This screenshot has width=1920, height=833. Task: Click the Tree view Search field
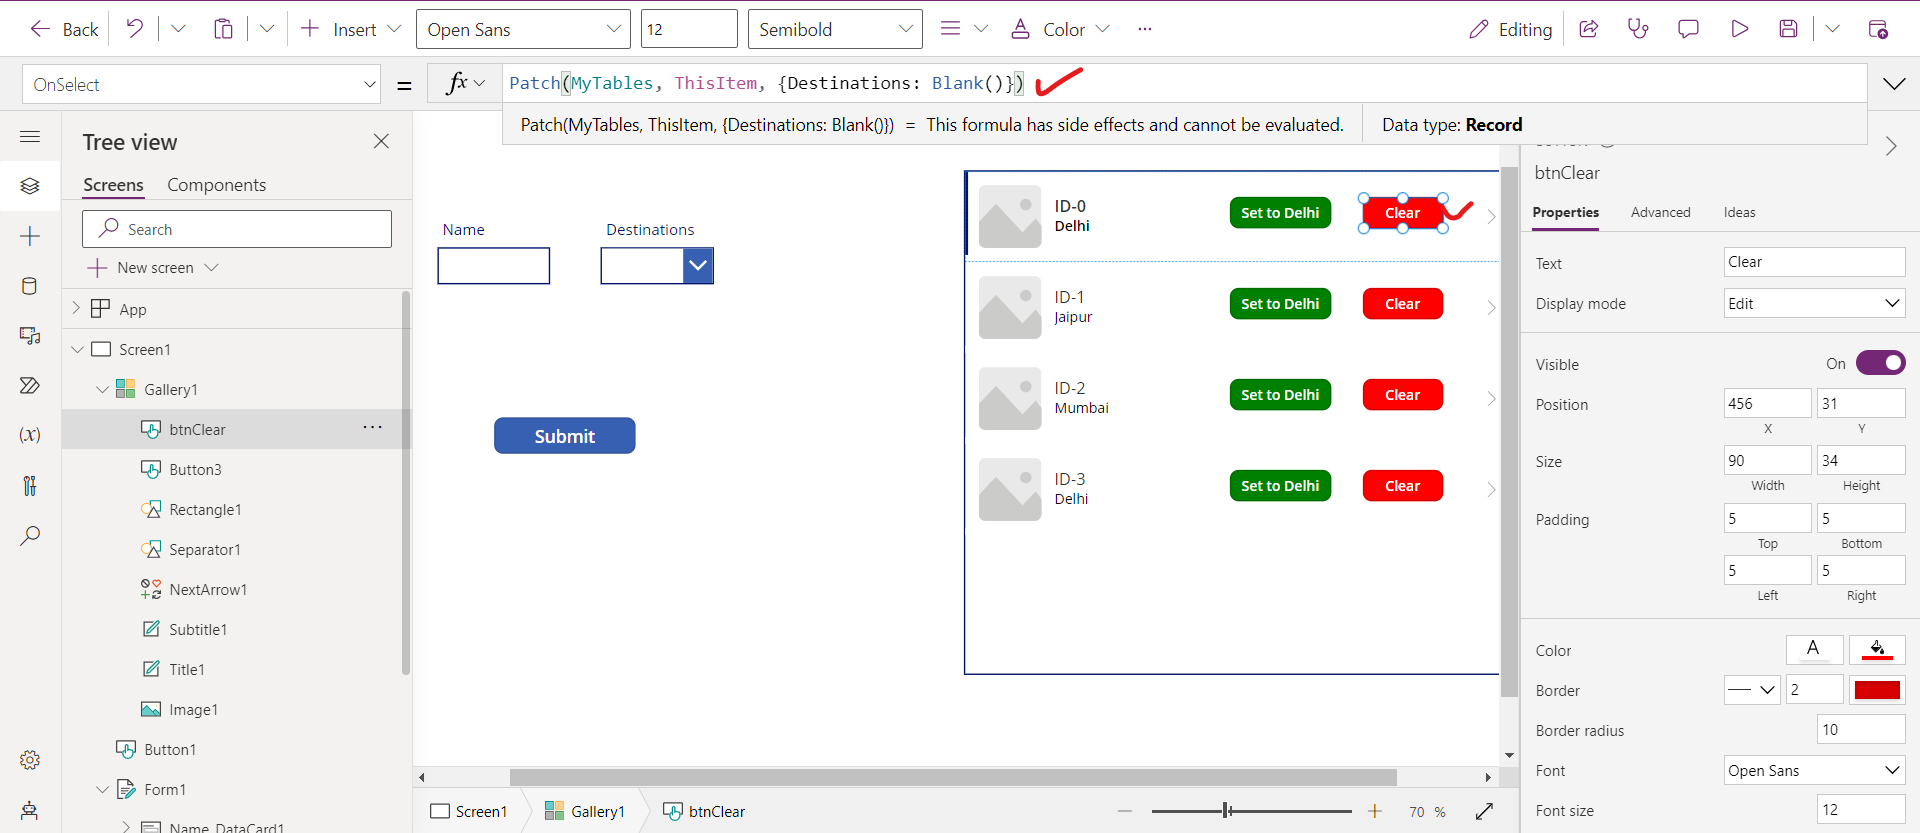(x=237, y=229)
